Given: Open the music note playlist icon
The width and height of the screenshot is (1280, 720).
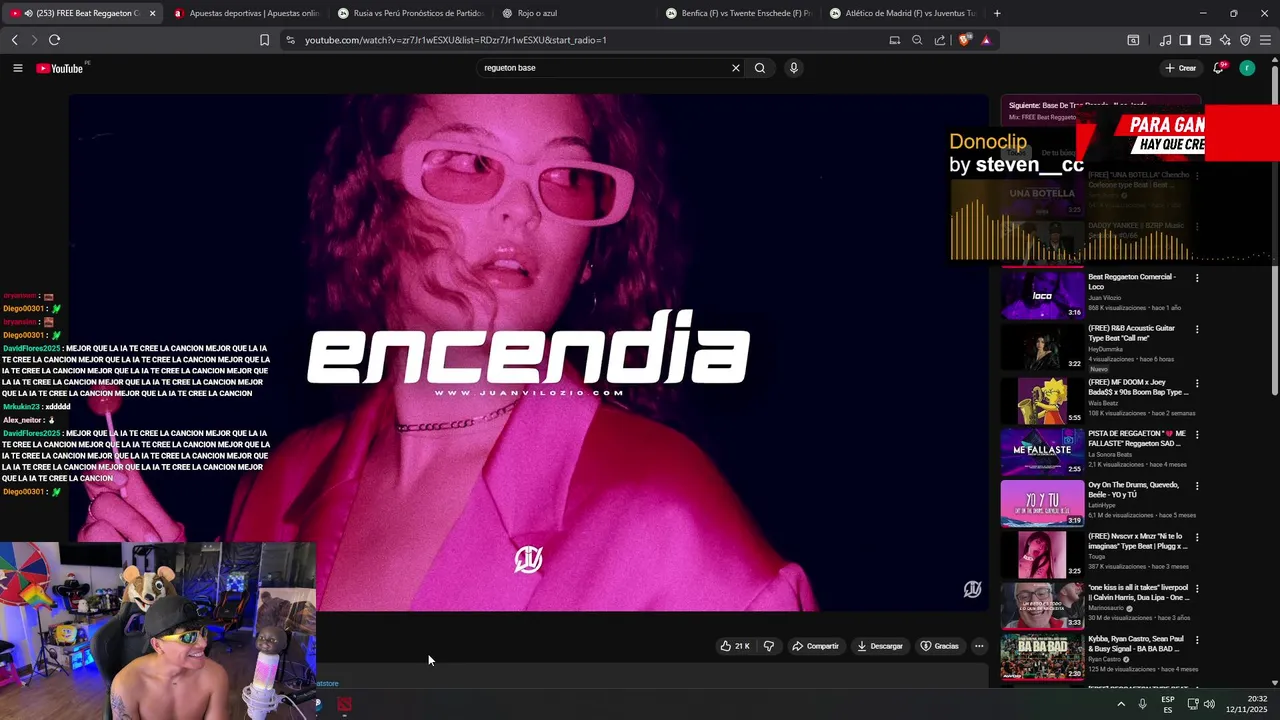Looking at the screenshot, I should pos(1165,40).
